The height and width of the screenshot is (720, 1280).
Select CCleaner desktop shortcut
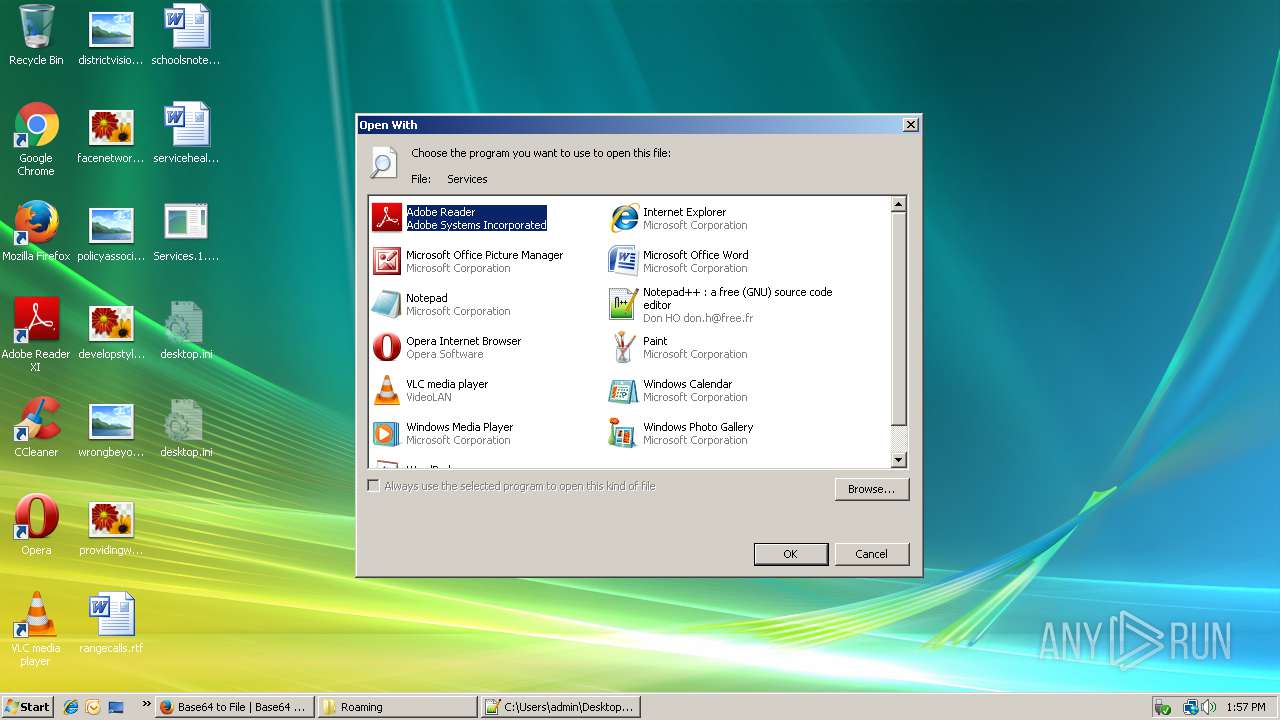point(36,427)
